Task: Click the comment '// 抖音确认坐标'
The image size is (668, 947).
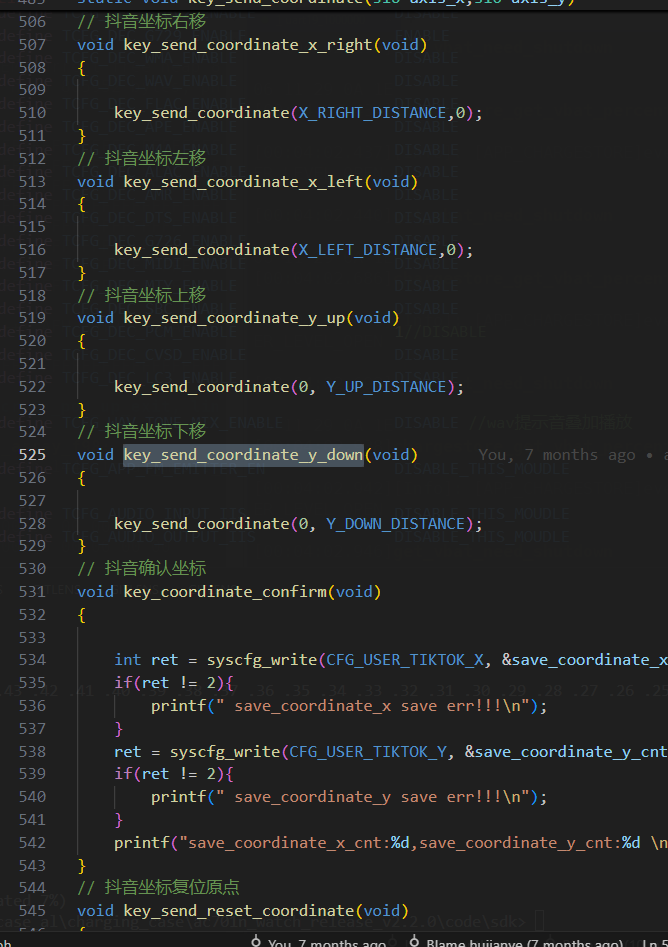Action: coord(141,568)
